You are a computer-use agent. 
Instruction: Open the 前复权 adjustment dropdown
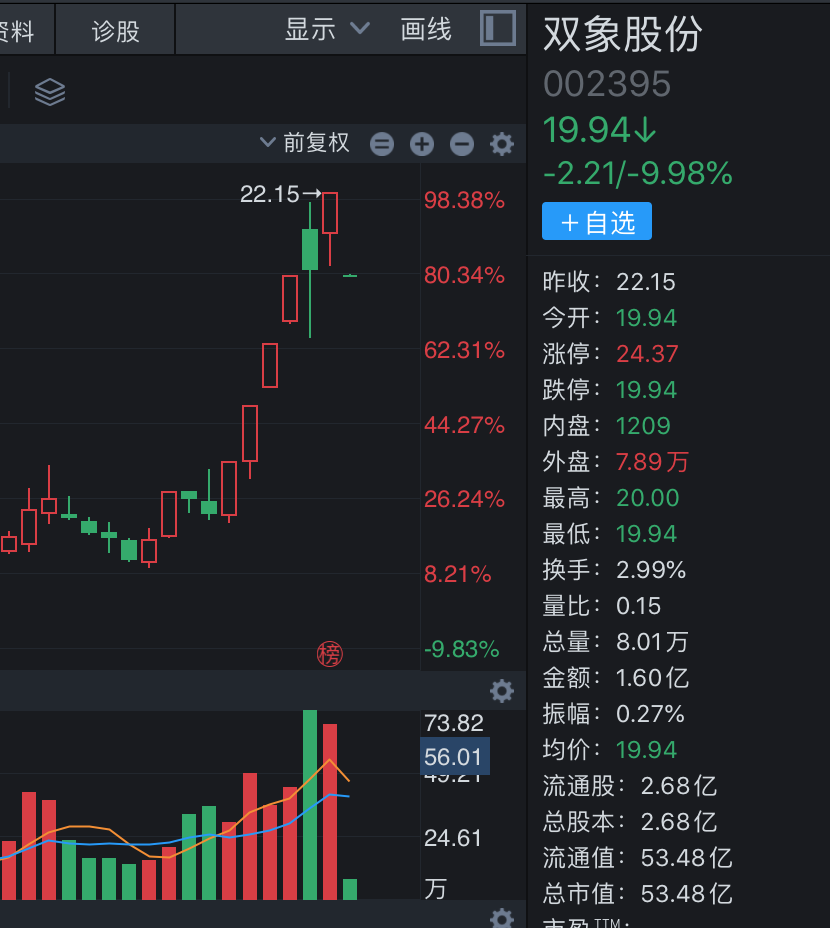(305, 143)
